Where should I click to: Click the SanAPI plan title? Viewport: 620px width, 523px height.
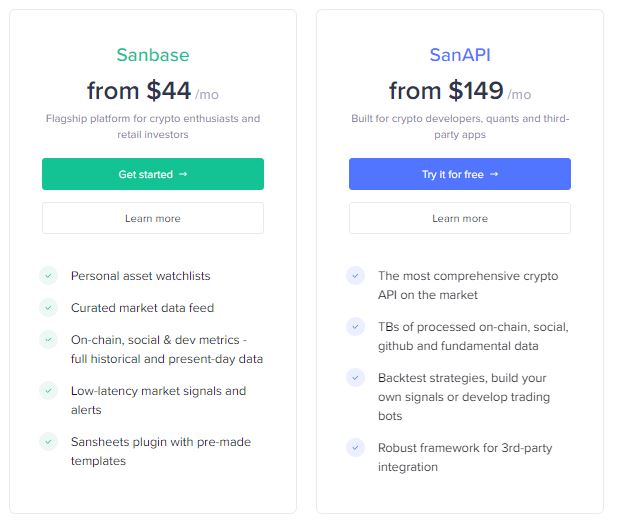point(460,55)
